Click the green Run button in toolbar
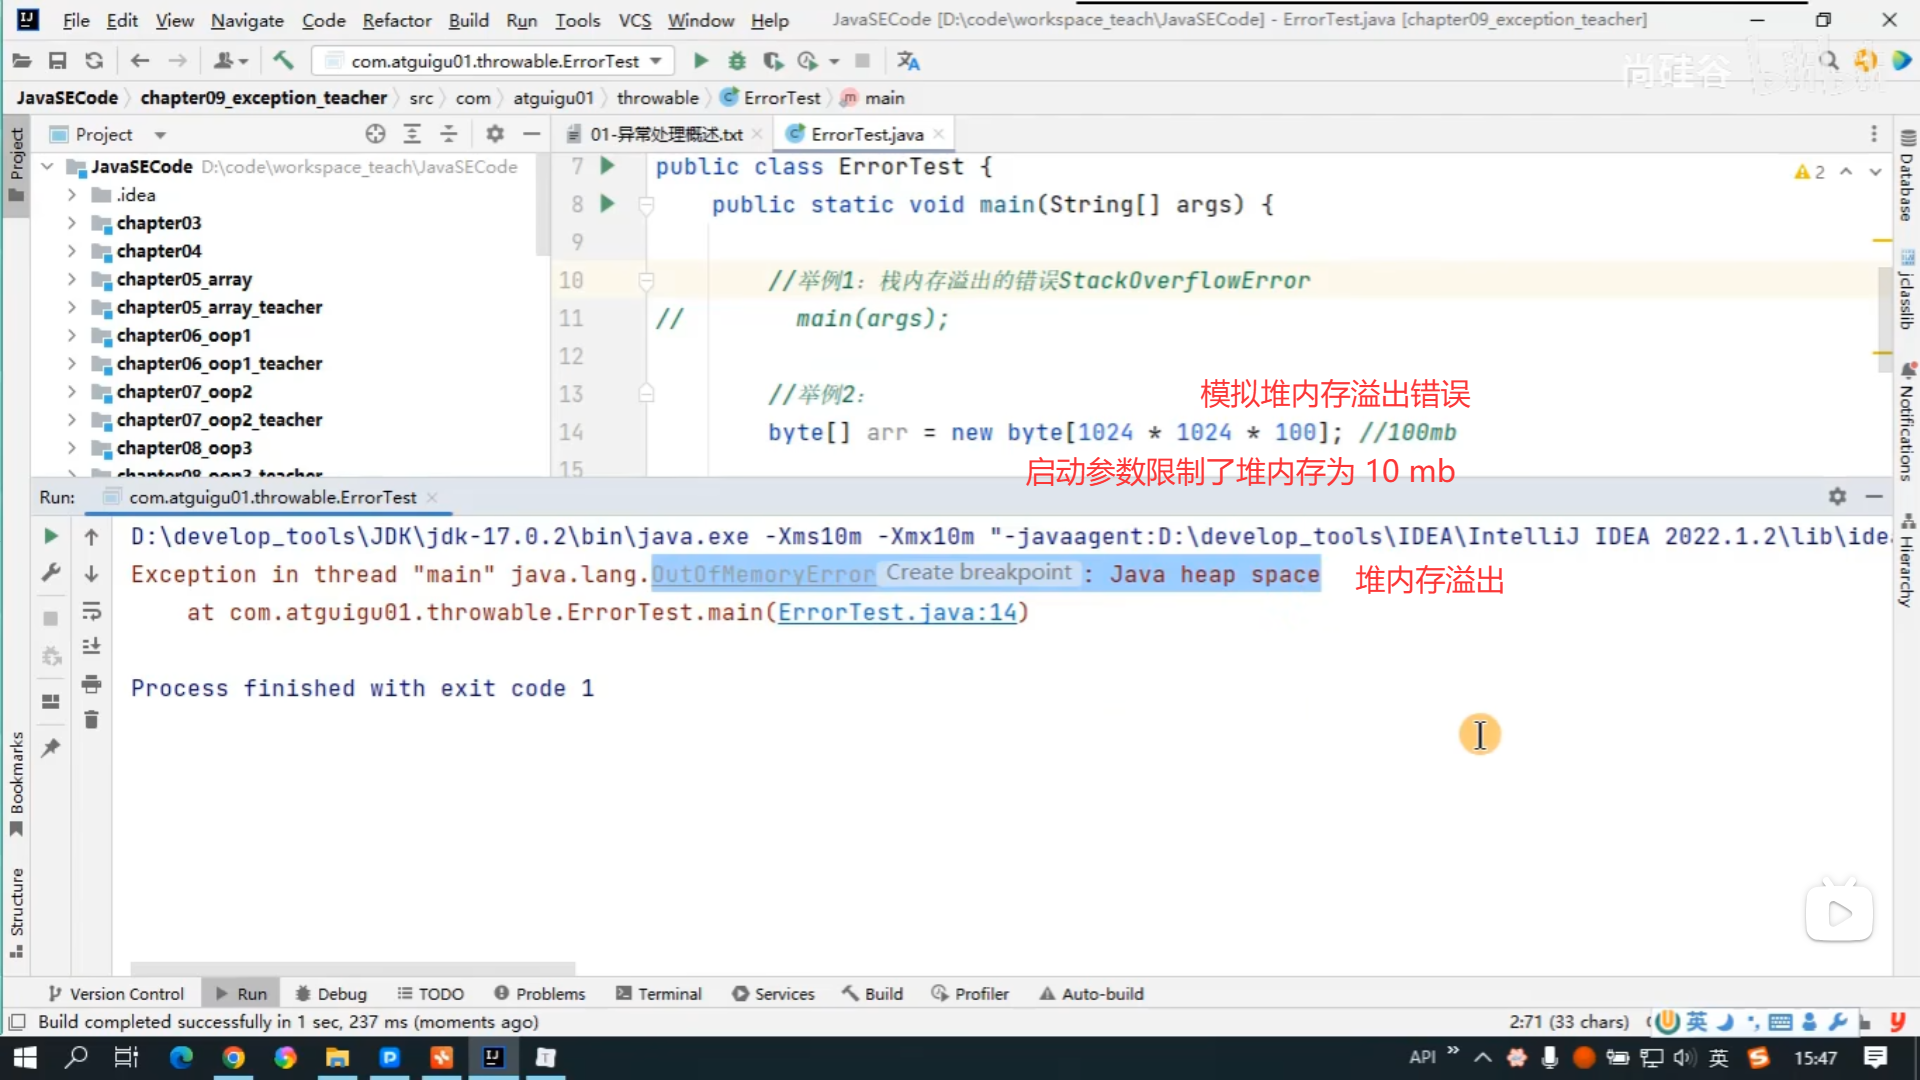Viewport: 1920px width, 1080px height. click(700, 61)
